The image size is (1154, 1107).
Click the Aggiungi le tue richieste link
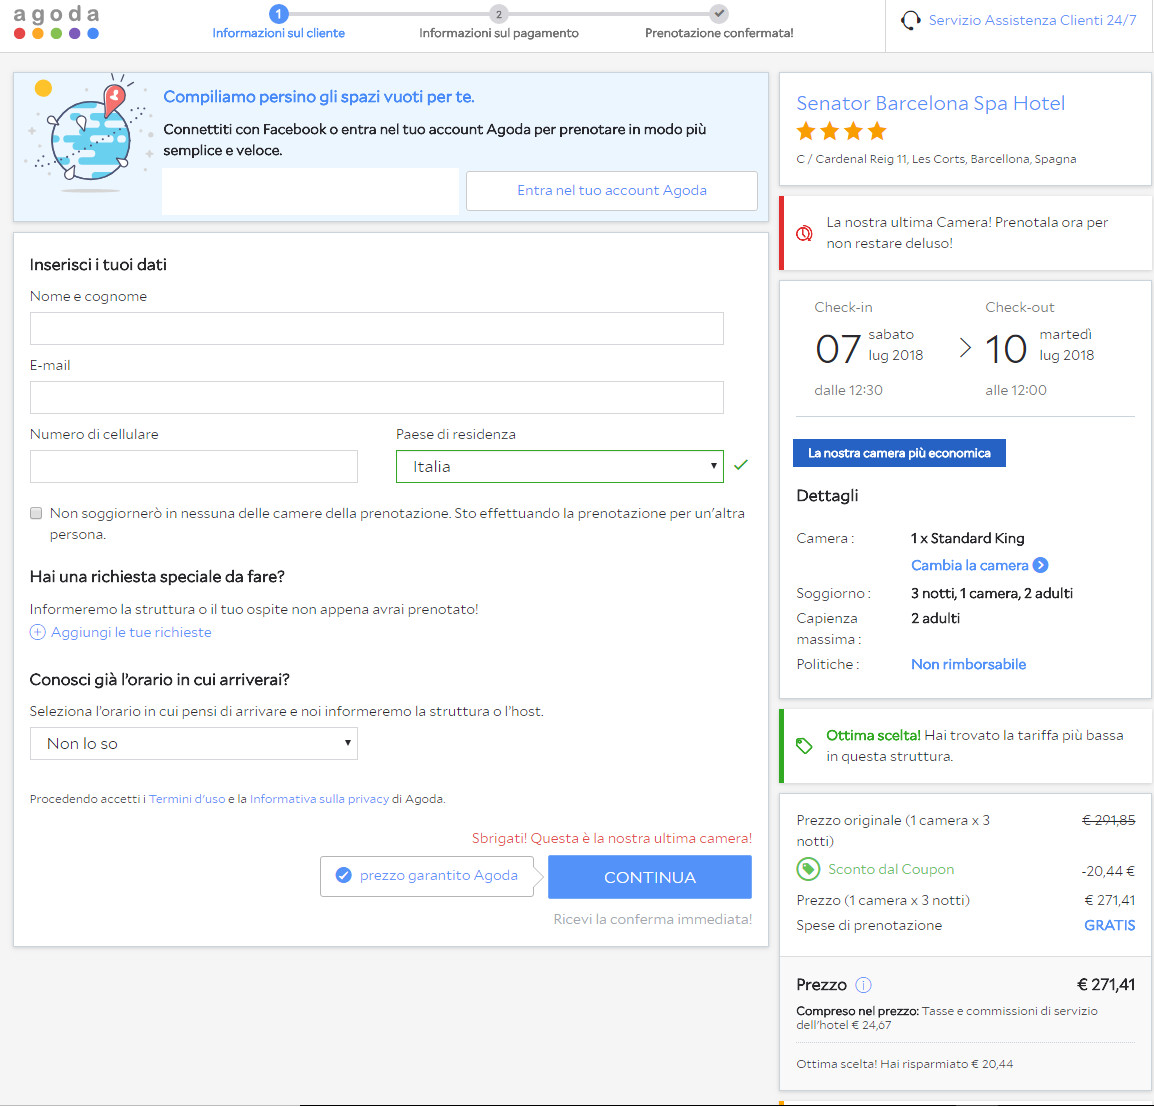coord(131,632)
